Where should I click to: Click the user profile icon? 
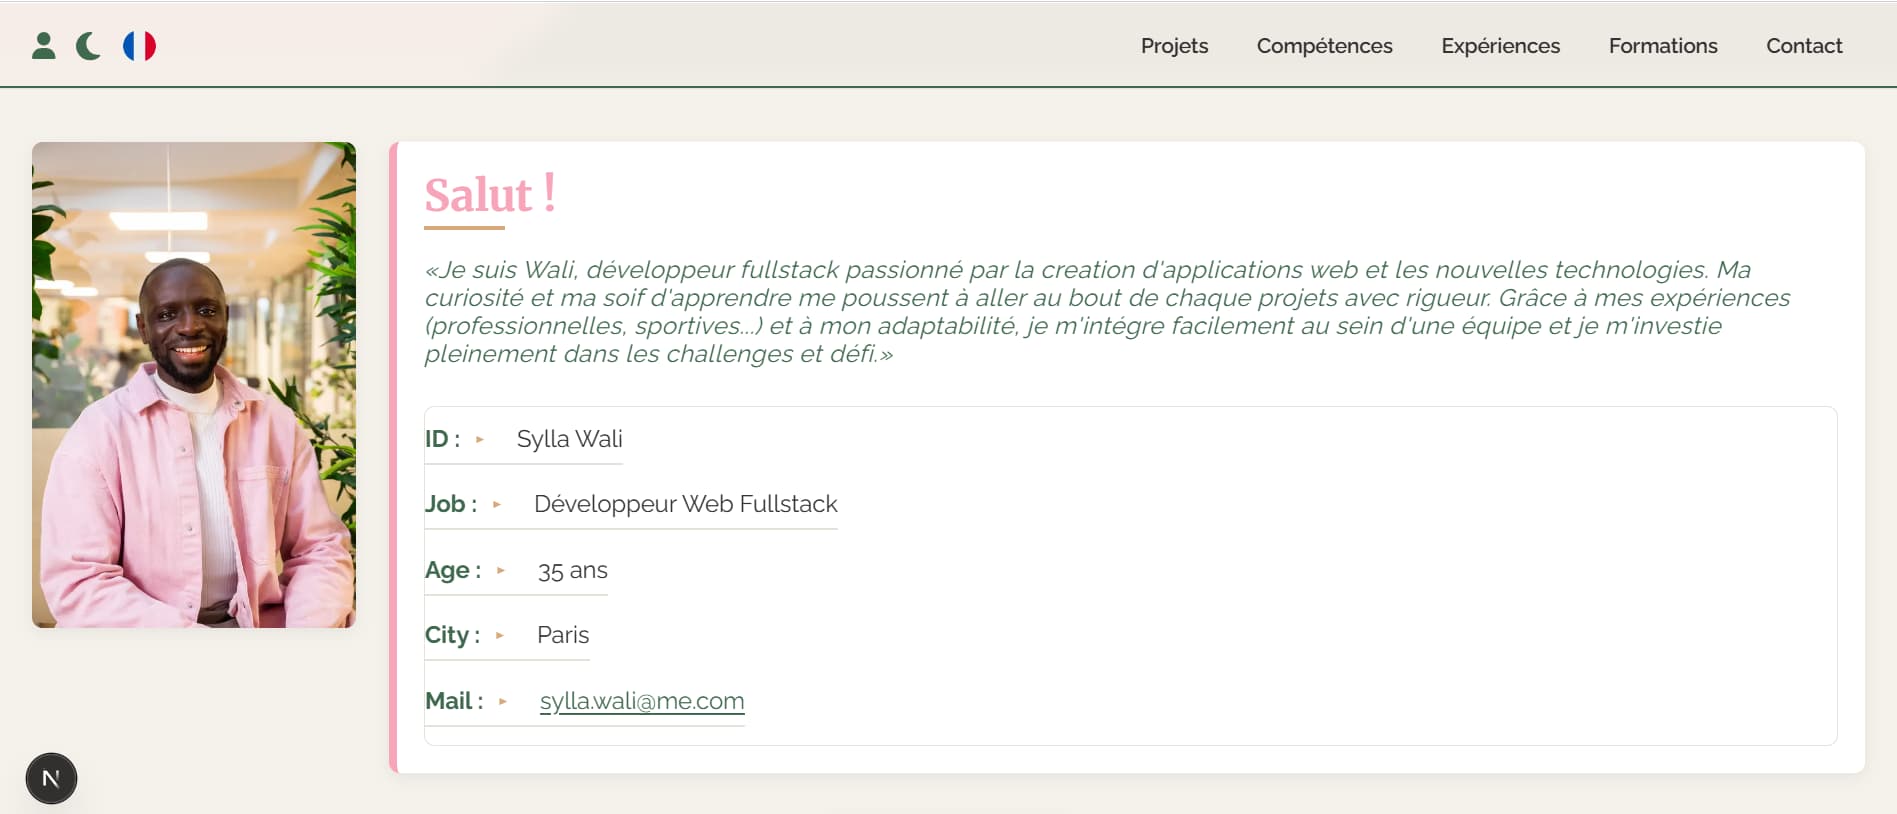pyautogui.click(x=44, y=46)
